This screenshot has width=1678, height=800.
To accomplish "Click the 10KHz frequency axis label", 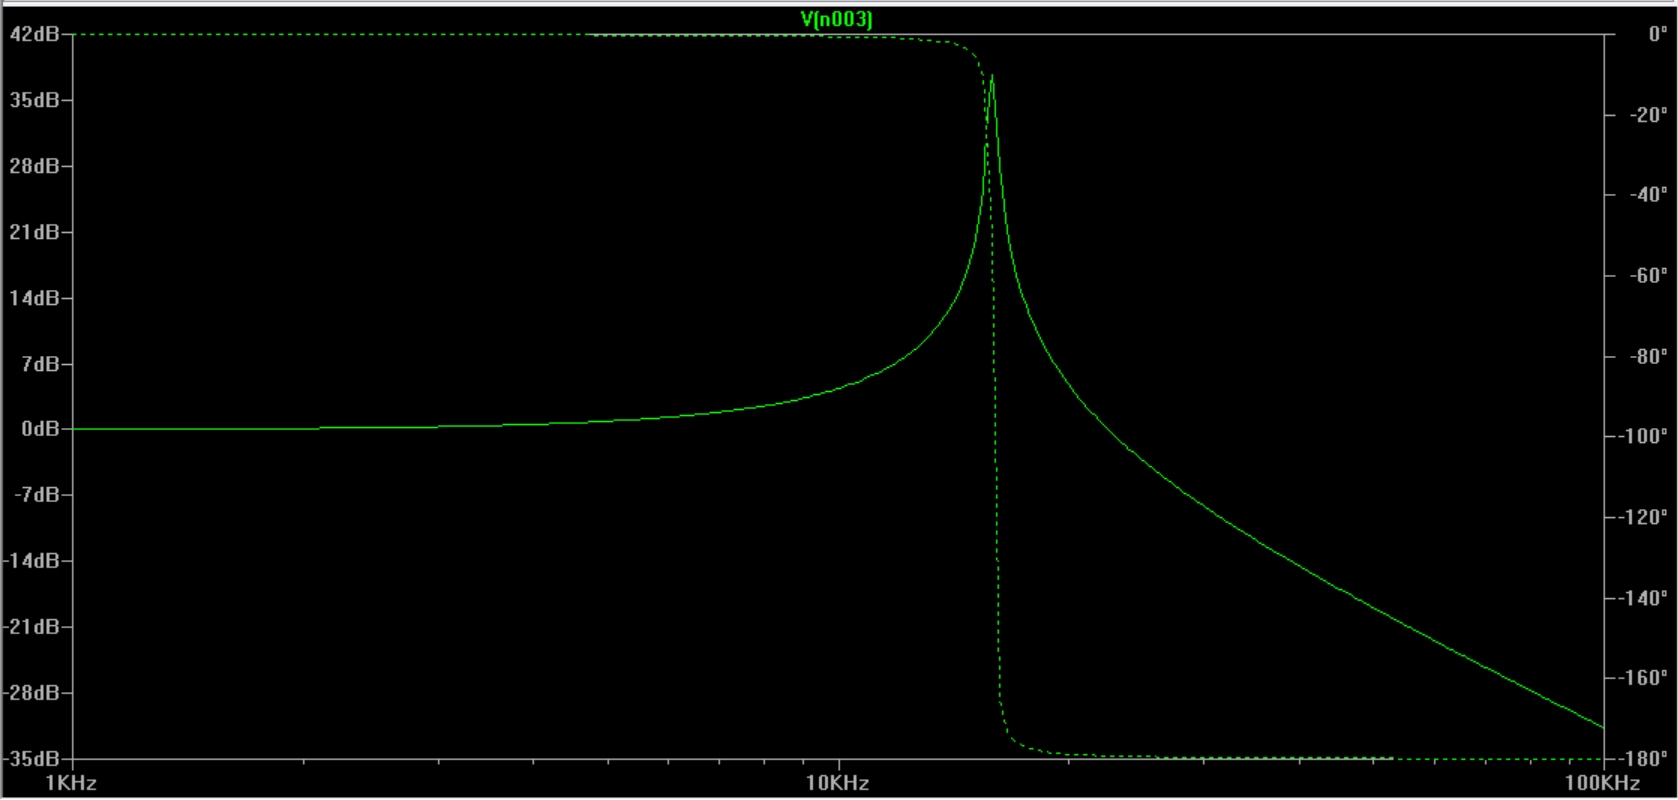I will [838, 783].
